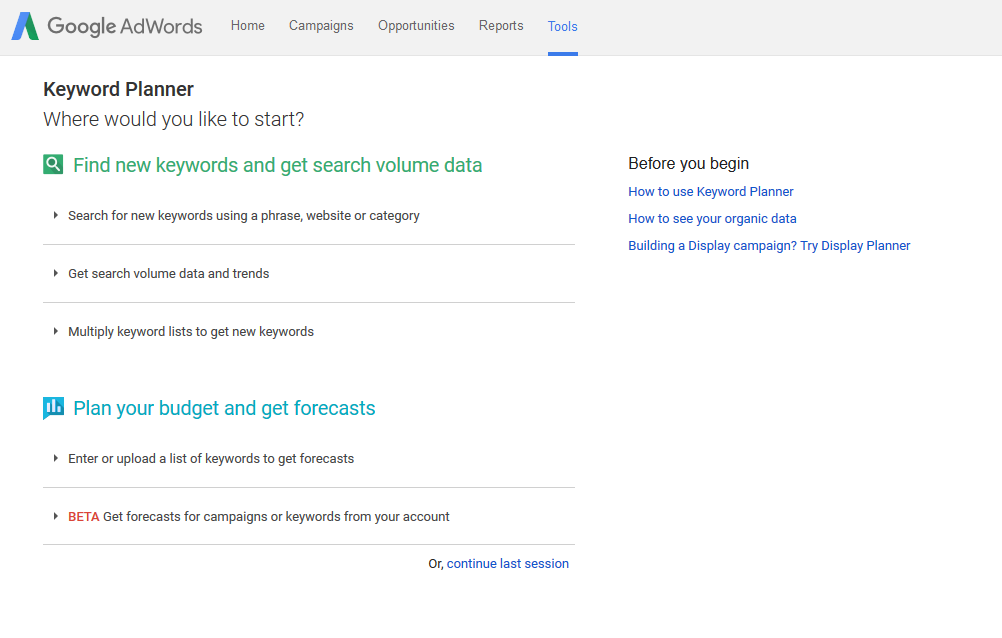1002x638 pixels.
Task: Click 'Plan your budget and get forecasts' heading
Action: (224, 408)
